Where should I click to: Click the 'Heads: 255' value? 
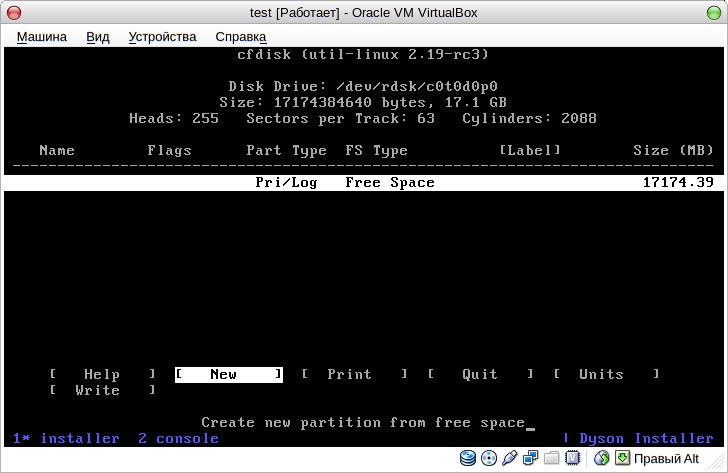[x=174, y=118]
